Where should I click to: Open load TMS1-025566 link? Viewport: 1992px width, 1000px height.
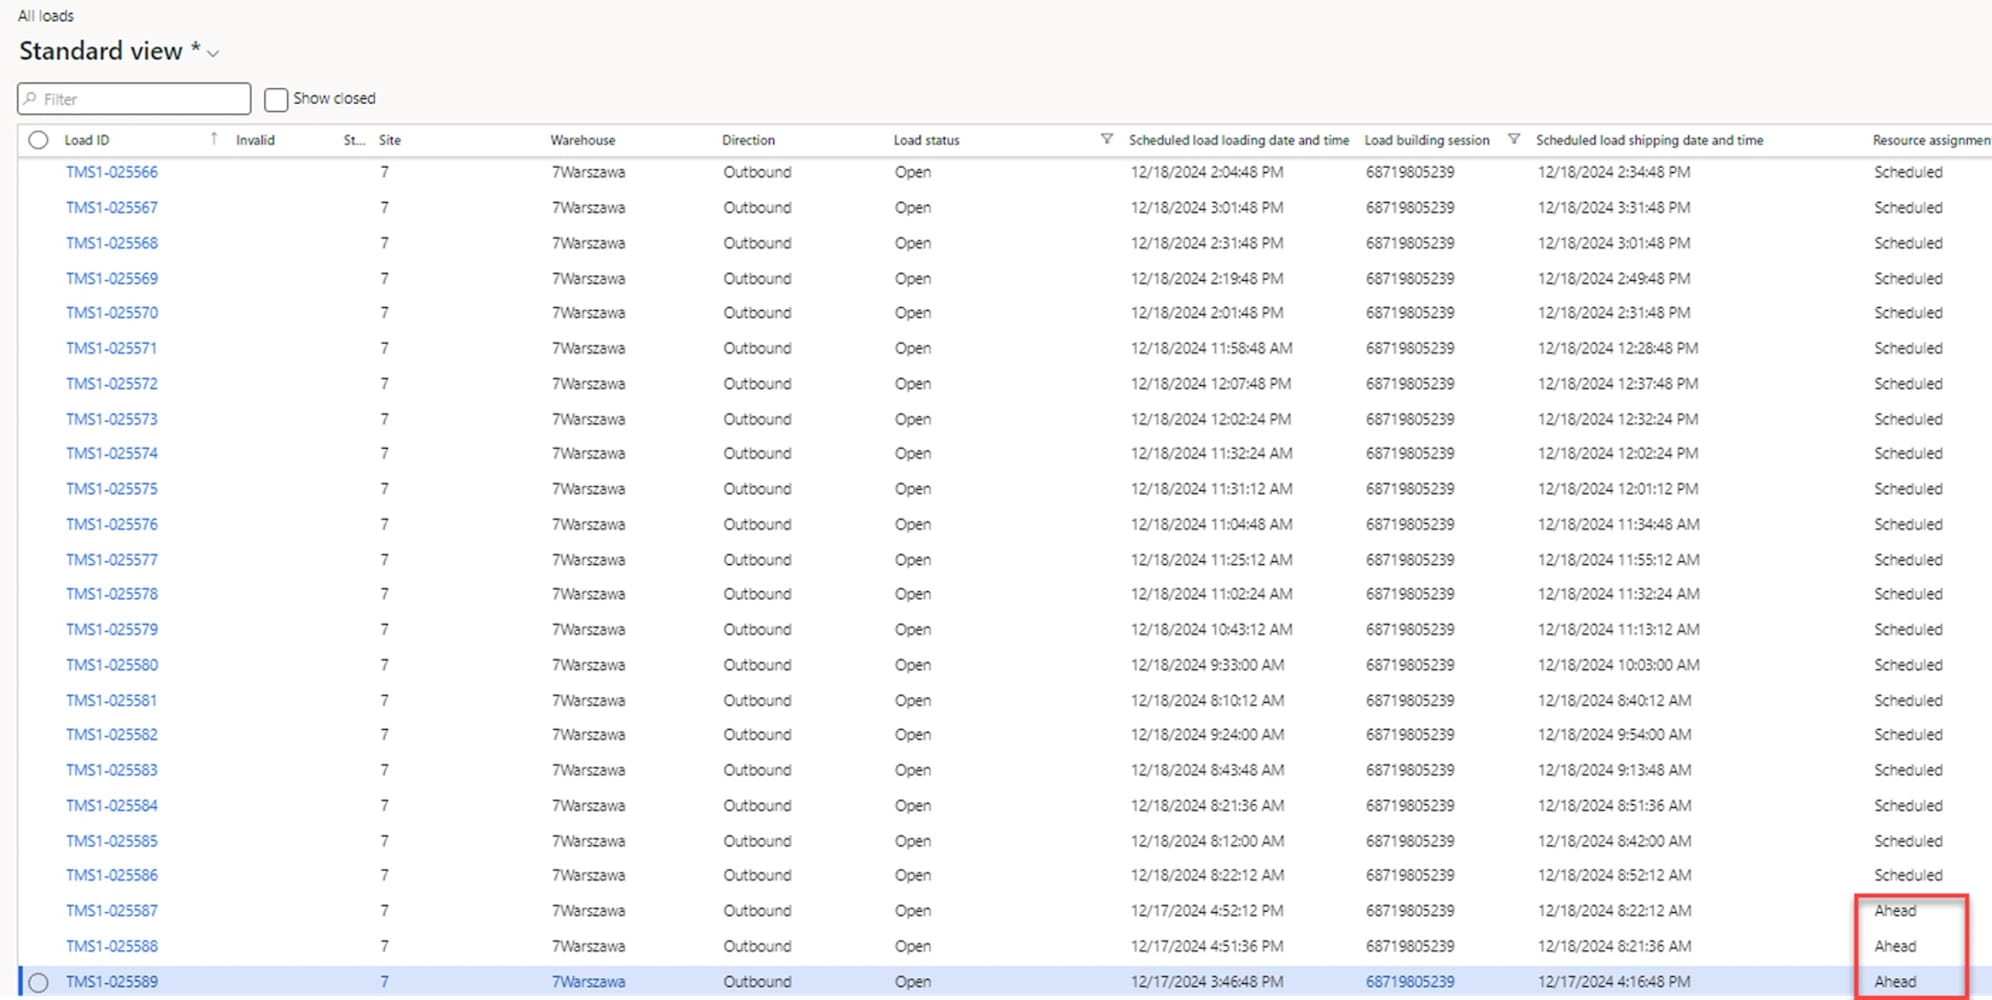click(112, 172)
